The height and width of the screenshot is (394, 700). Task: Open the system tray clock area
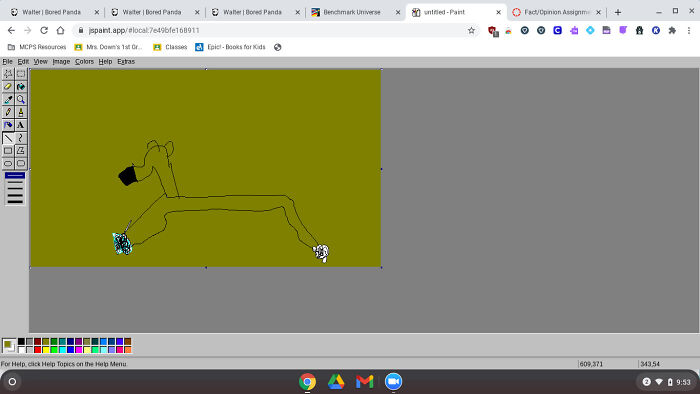(667, 382)
